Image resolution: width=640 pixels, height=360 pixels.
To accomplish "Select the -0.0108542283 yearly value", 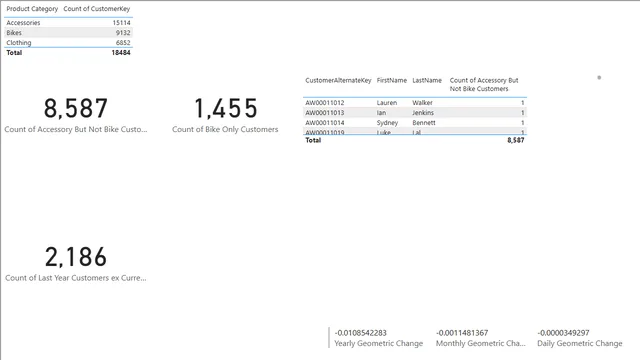I will coord(360,333).
